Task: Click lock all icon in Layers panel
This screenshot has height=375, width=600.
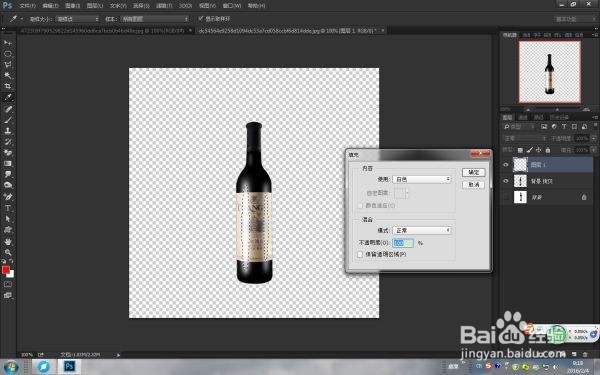Action: [x=548, y=150]
